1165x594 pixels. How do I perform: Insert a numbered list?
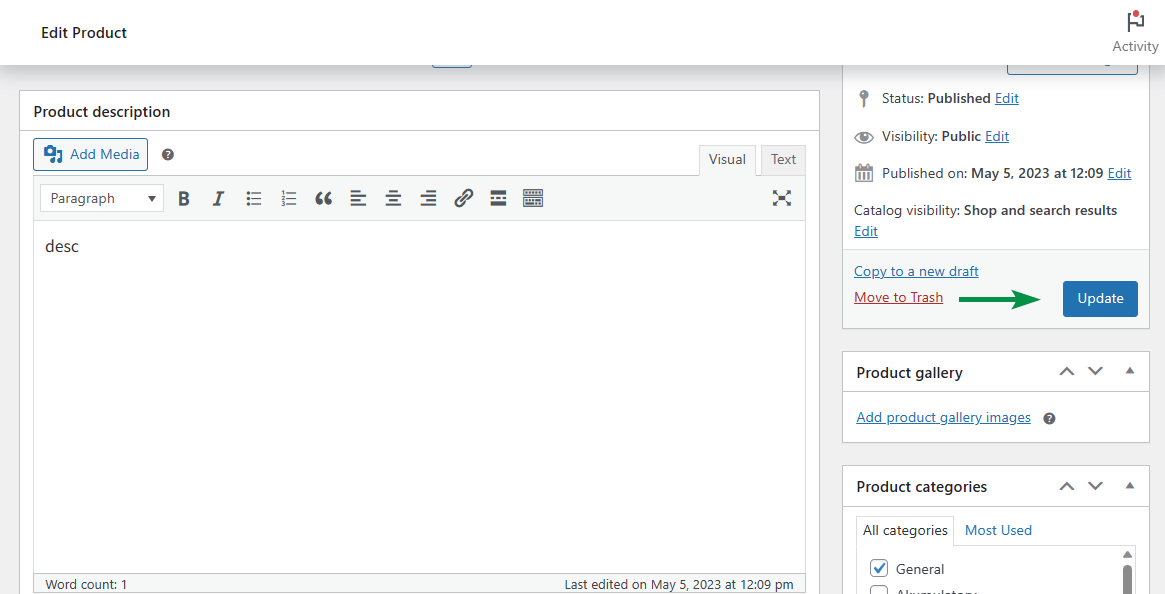pos(289,198)
